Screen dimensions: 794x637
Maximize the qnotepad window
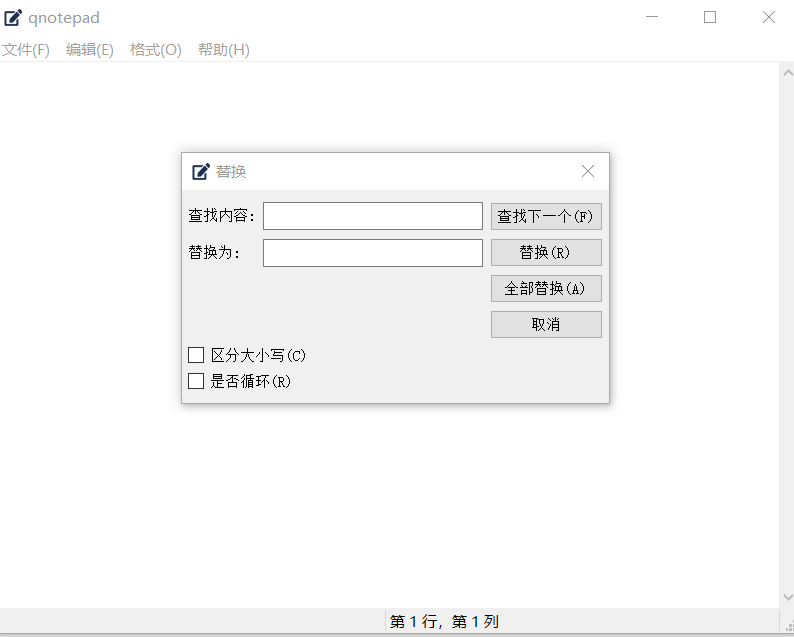[x=710, y=17]
